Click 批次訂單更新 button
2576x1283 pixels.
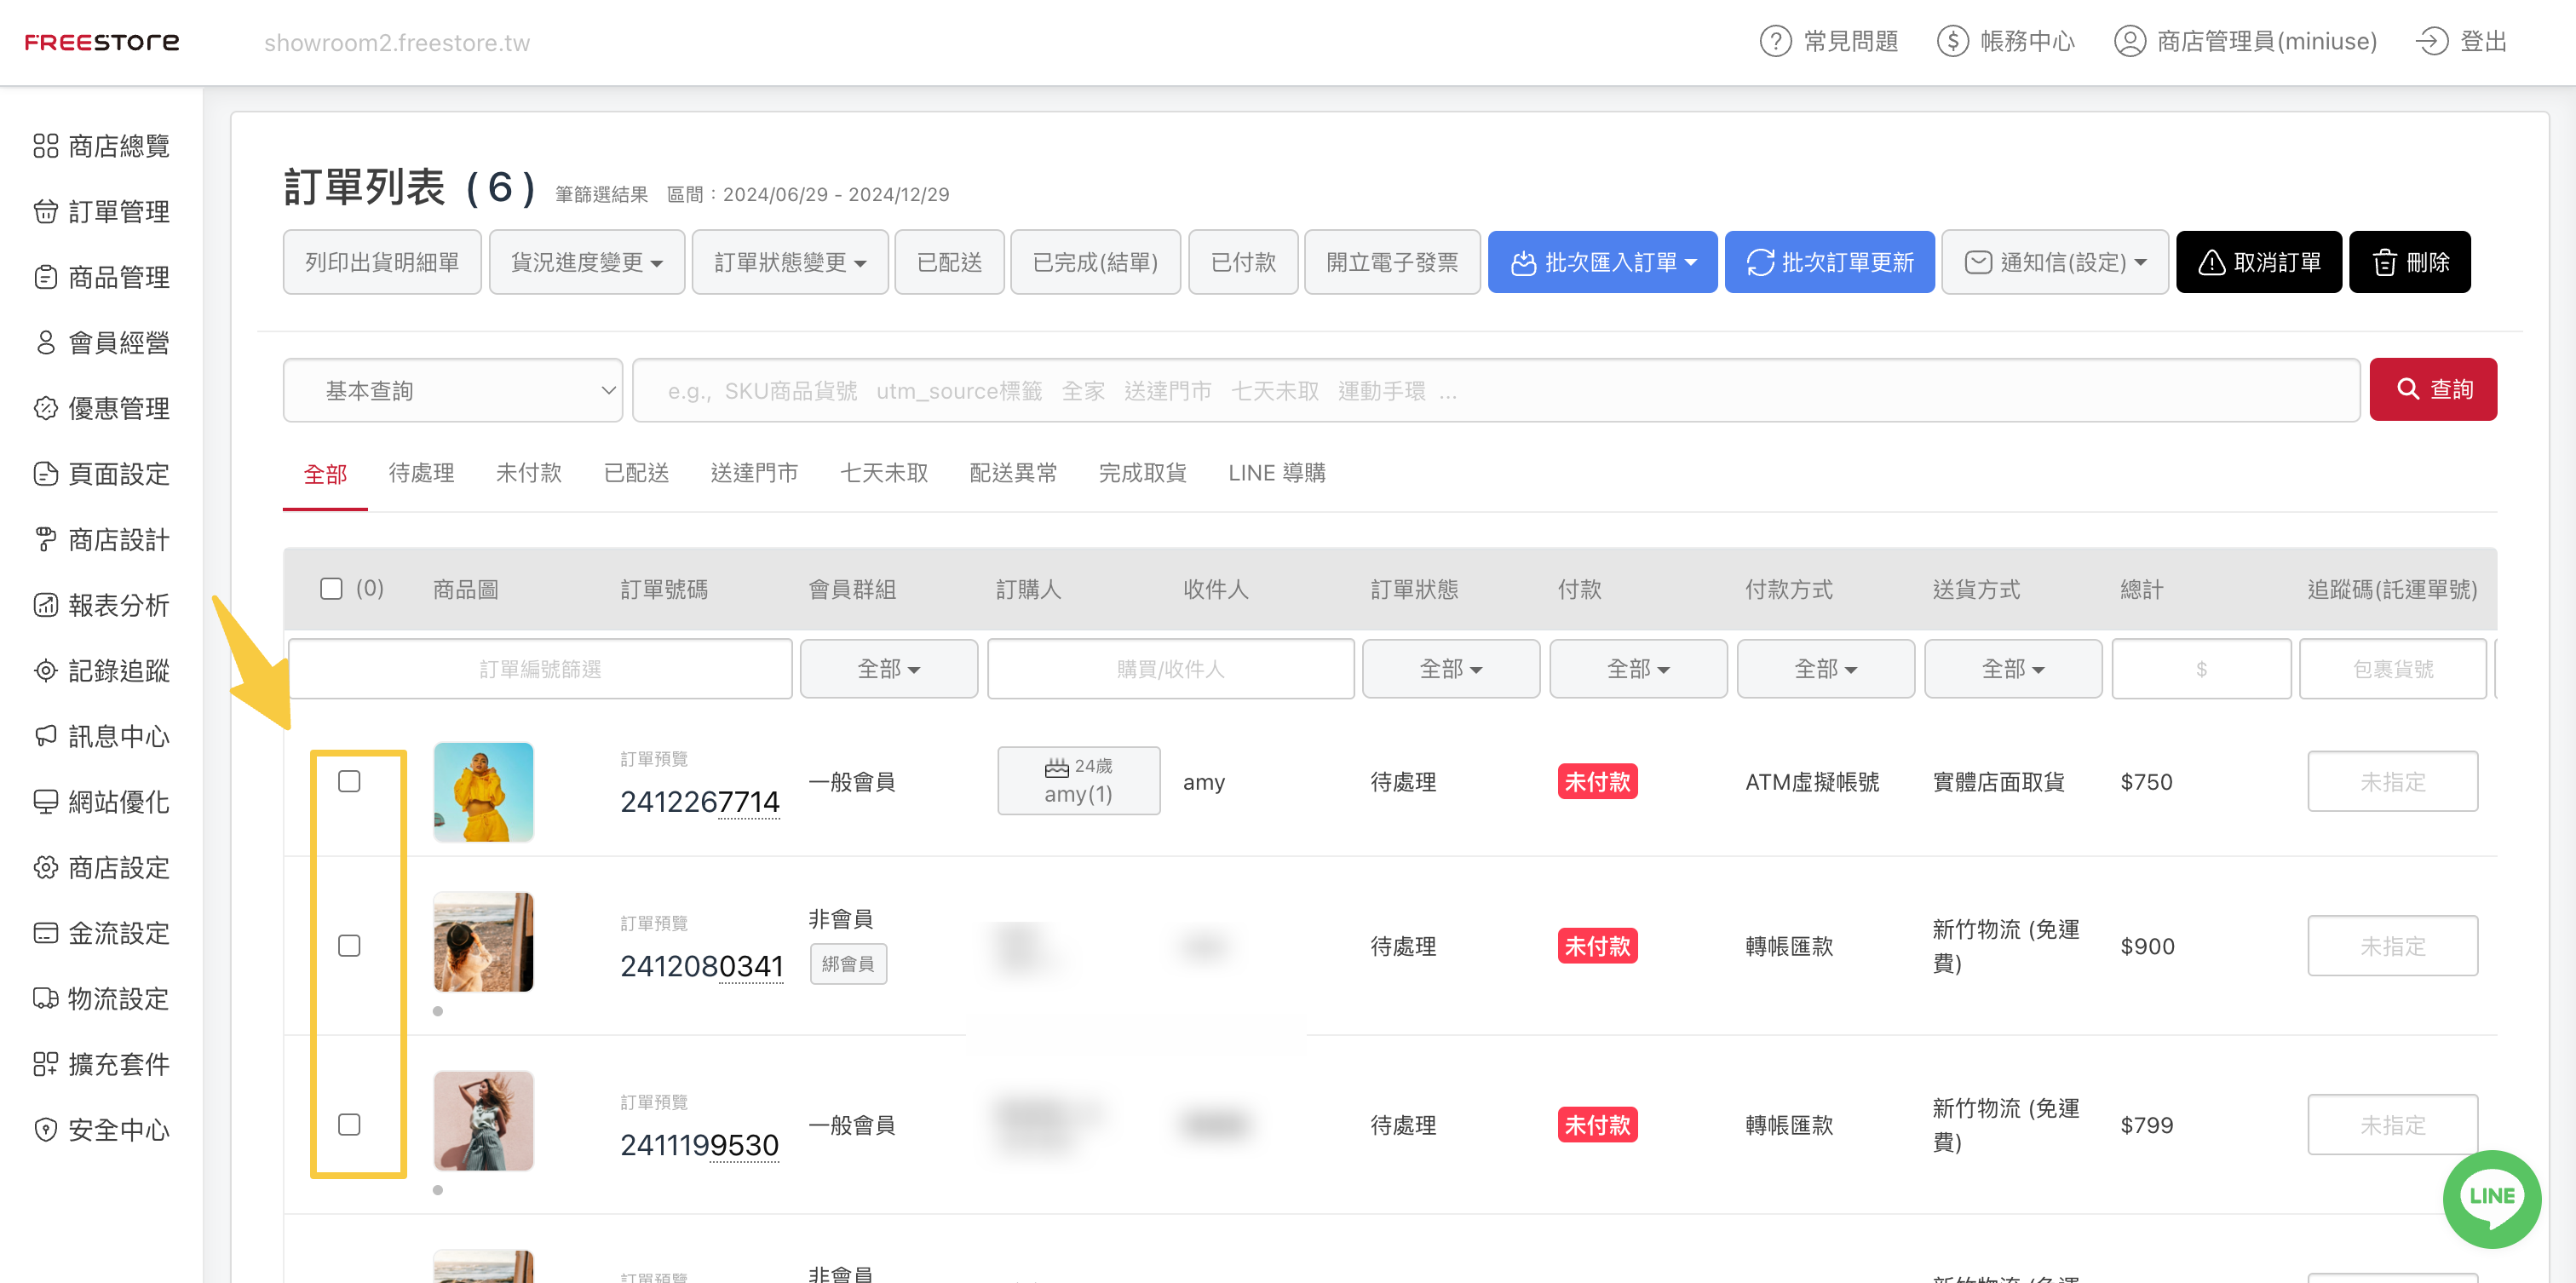(1830, 262)
